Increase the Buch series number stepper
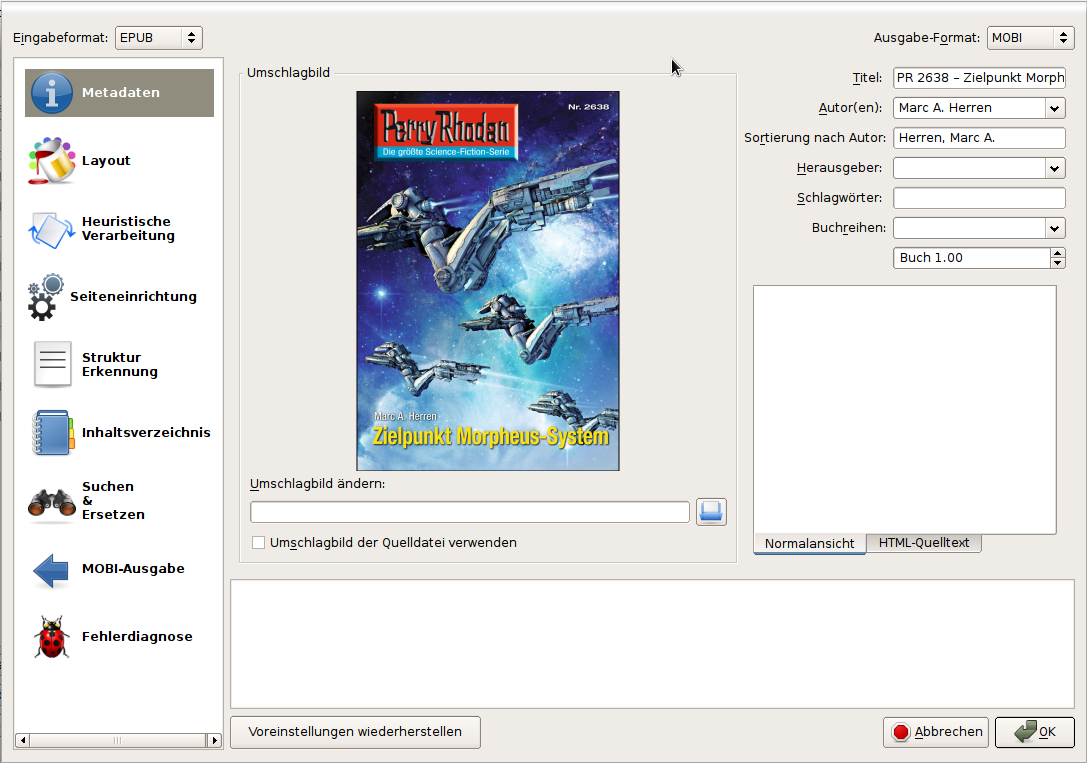1087x763 pixels. 1057,253
